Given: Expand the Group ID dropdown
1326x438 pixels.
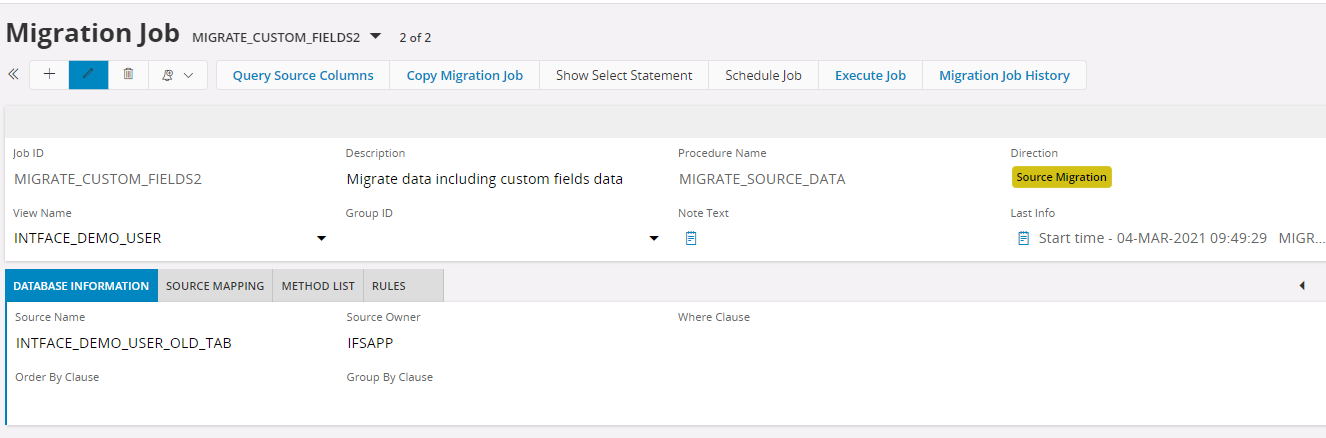Looking at the screenshot, I should [x=654, y=238].
